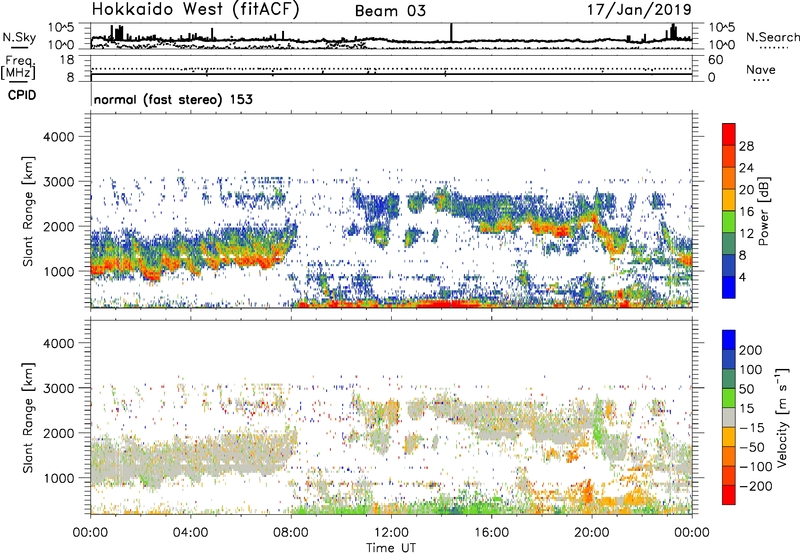Image resolution: width=800 pixels, height=554 pixels.
Task: Click the 'normal (fast stereo) 153' text
Action: point(173,99)
